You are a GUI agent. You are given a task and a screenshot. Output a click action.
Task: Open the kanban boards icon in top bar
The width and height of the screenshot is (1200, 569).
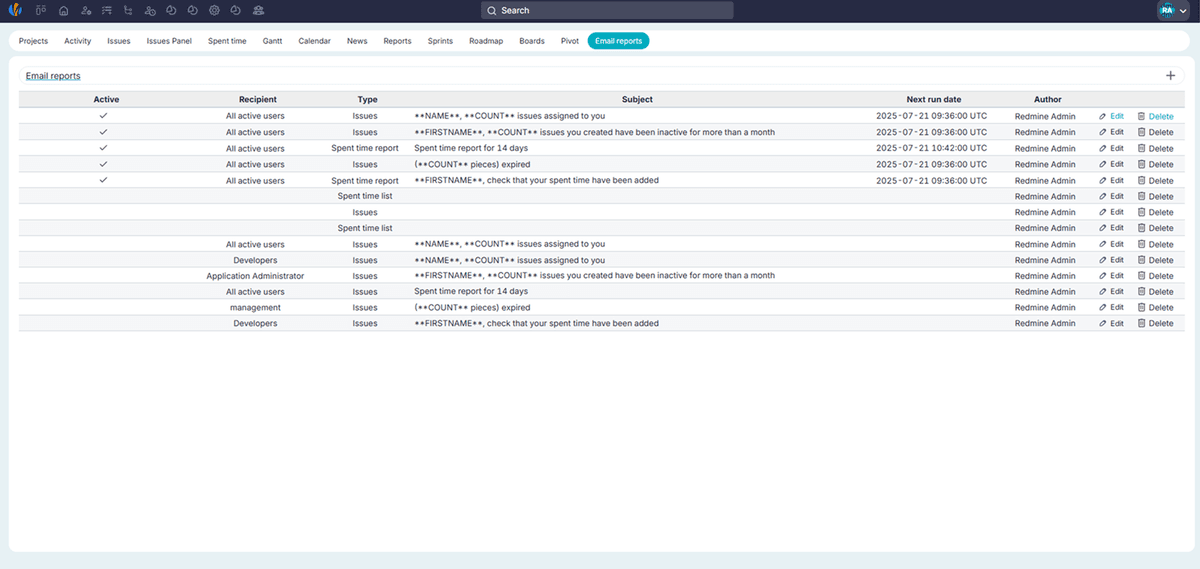41,10
